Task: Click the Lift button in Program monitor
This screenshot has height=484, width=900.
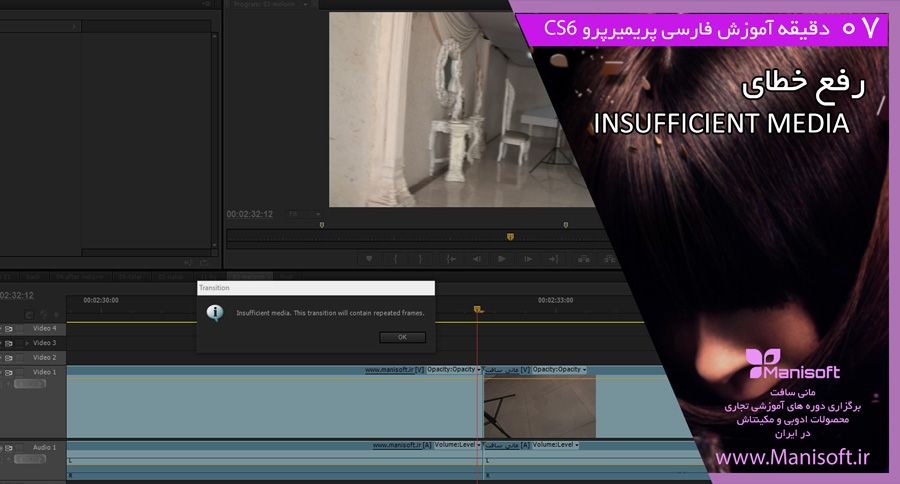Action: click(x=584, y=259)
